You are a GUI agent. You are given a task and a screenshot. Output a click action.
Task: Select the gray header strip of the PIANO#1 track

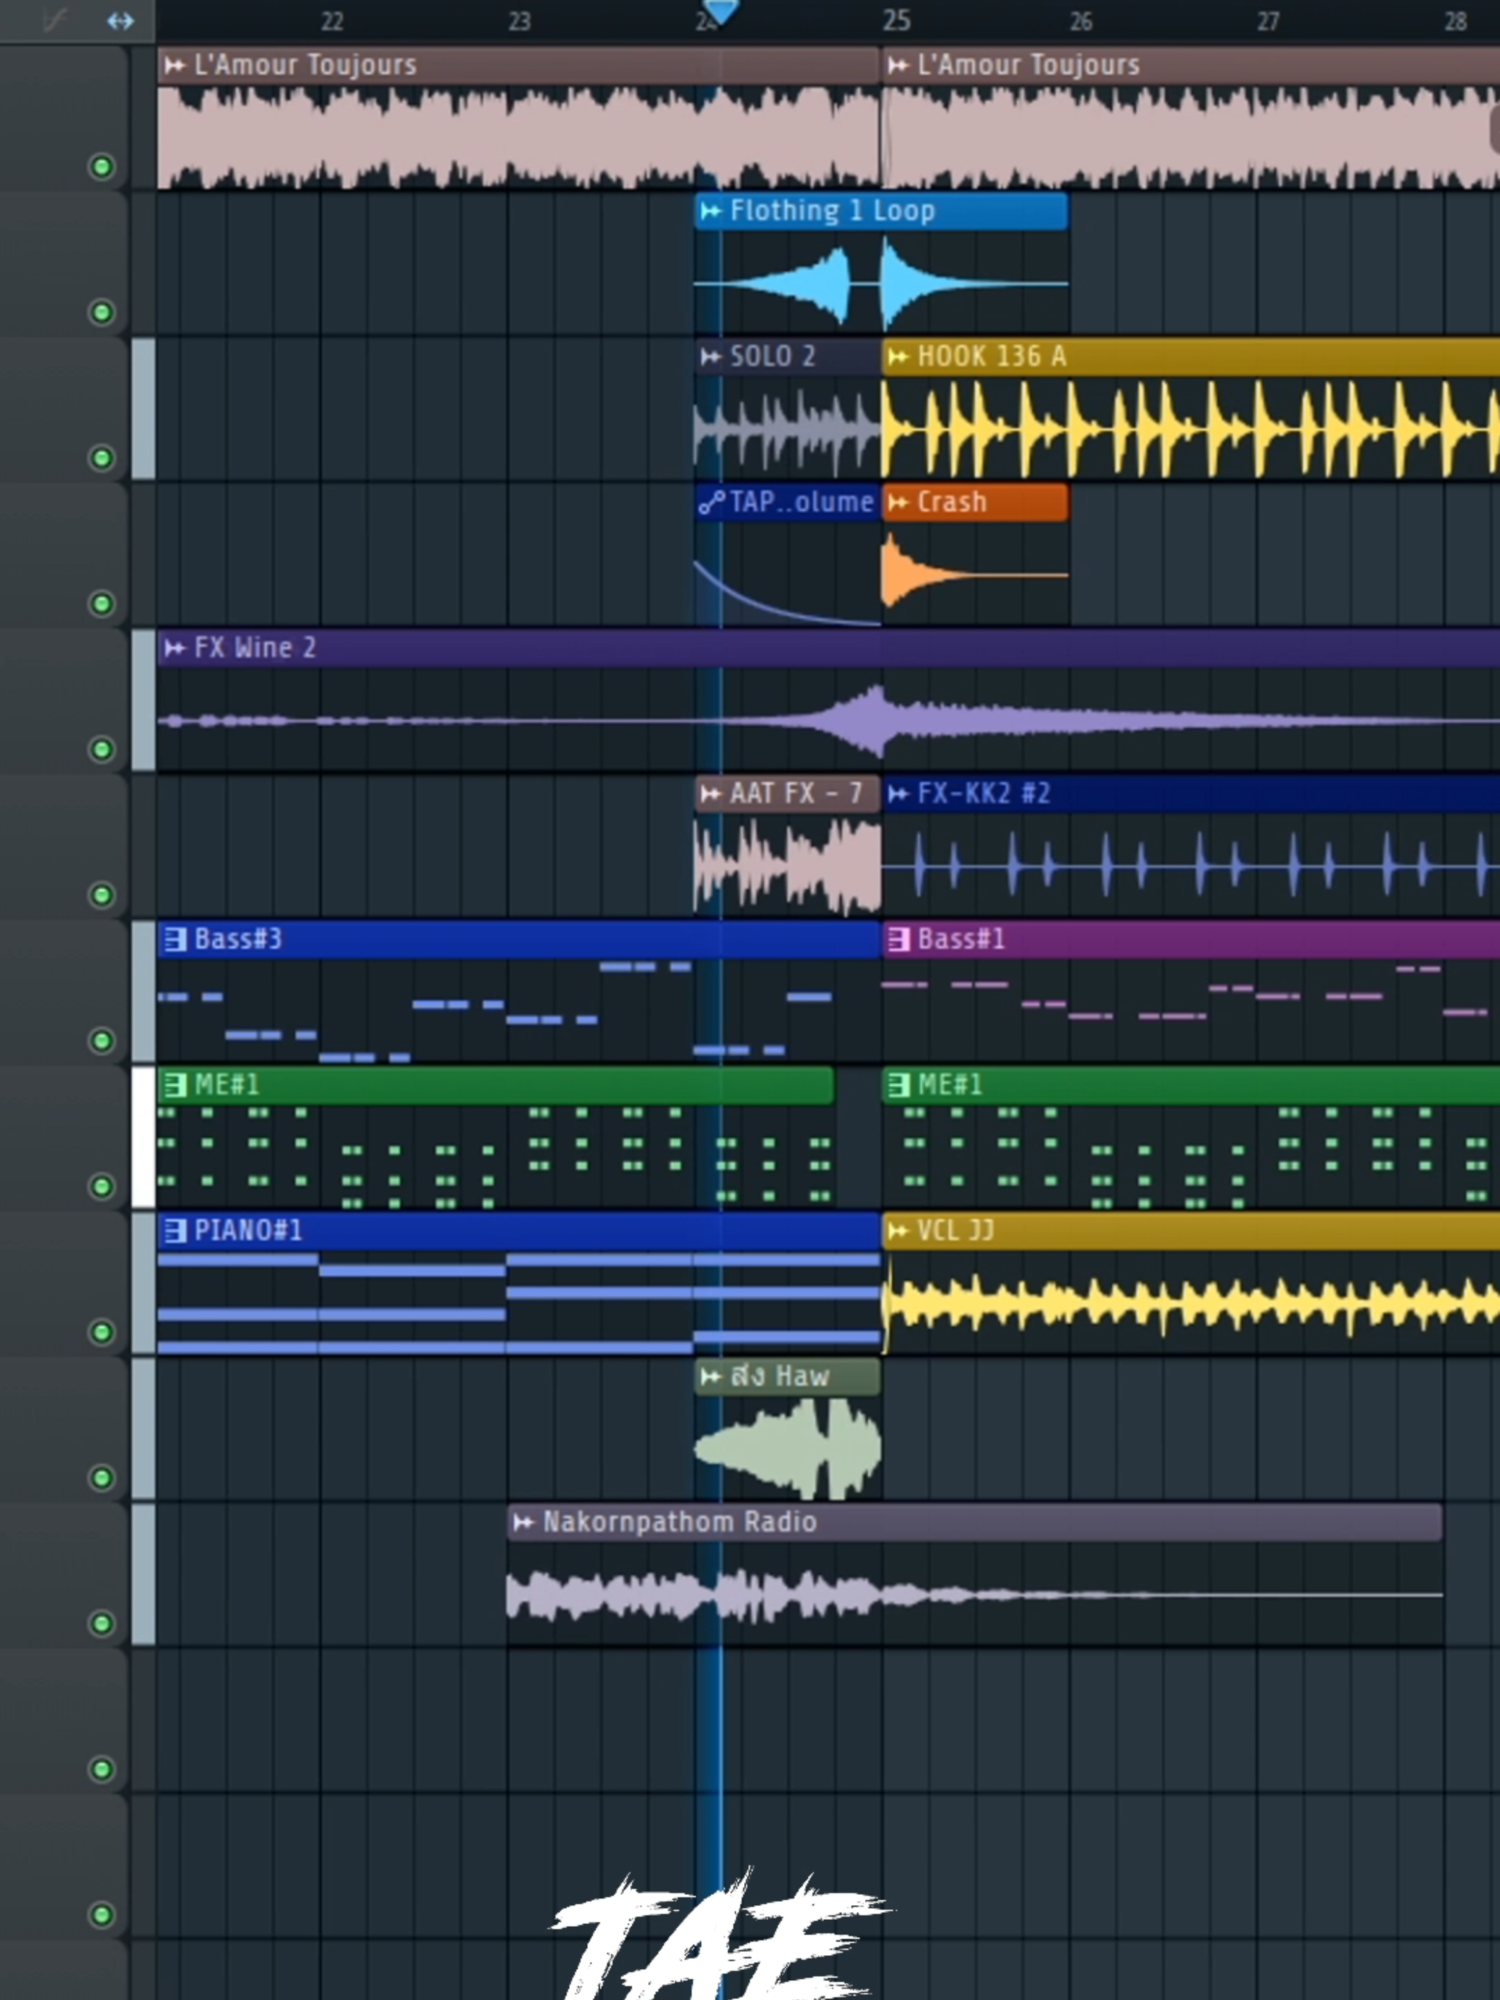click(x=143, y=1283)
